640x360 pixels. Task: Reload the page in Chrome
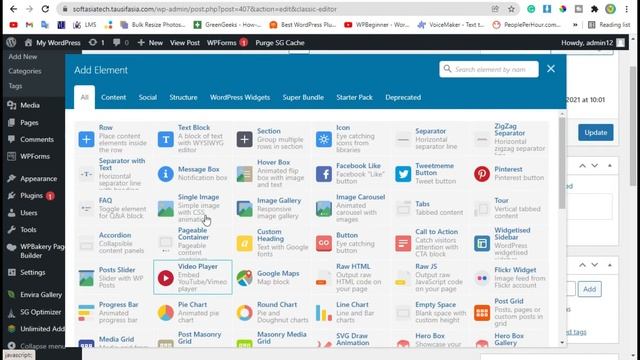click(45, 9)
